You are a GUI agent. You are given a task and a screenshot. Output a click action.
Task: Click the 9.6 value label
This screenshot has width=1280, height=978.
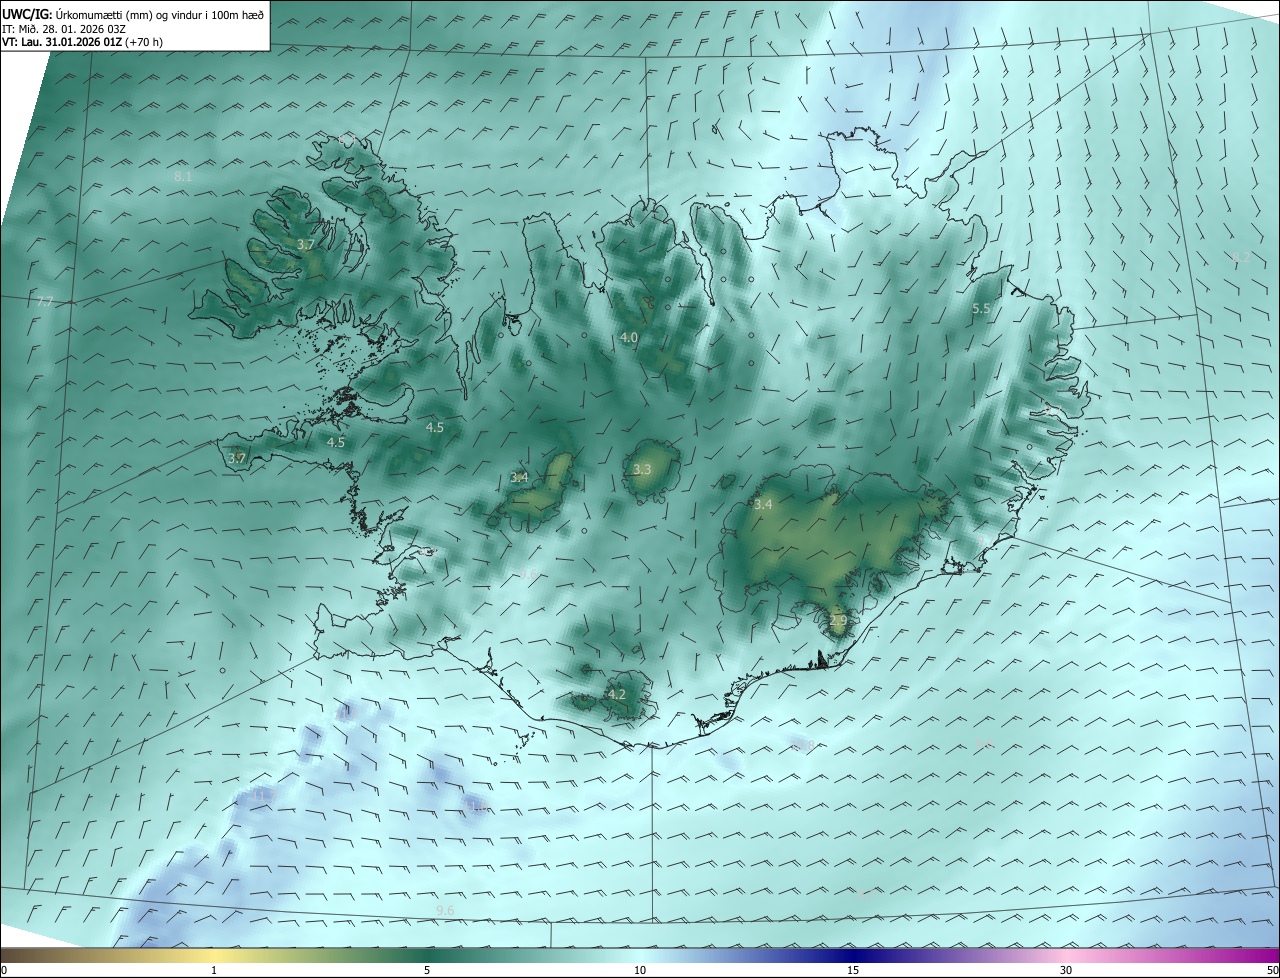click(x=445, y=909)
